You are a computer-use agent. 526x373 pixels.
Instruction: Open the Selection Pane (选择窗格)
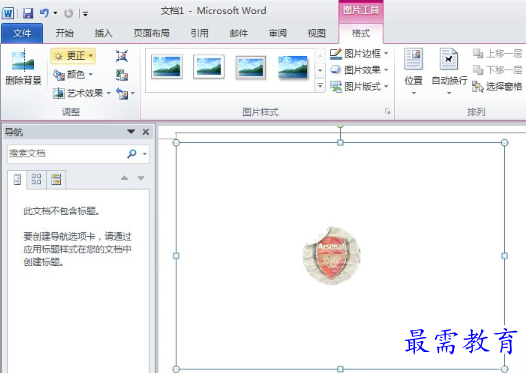[497, 87]
